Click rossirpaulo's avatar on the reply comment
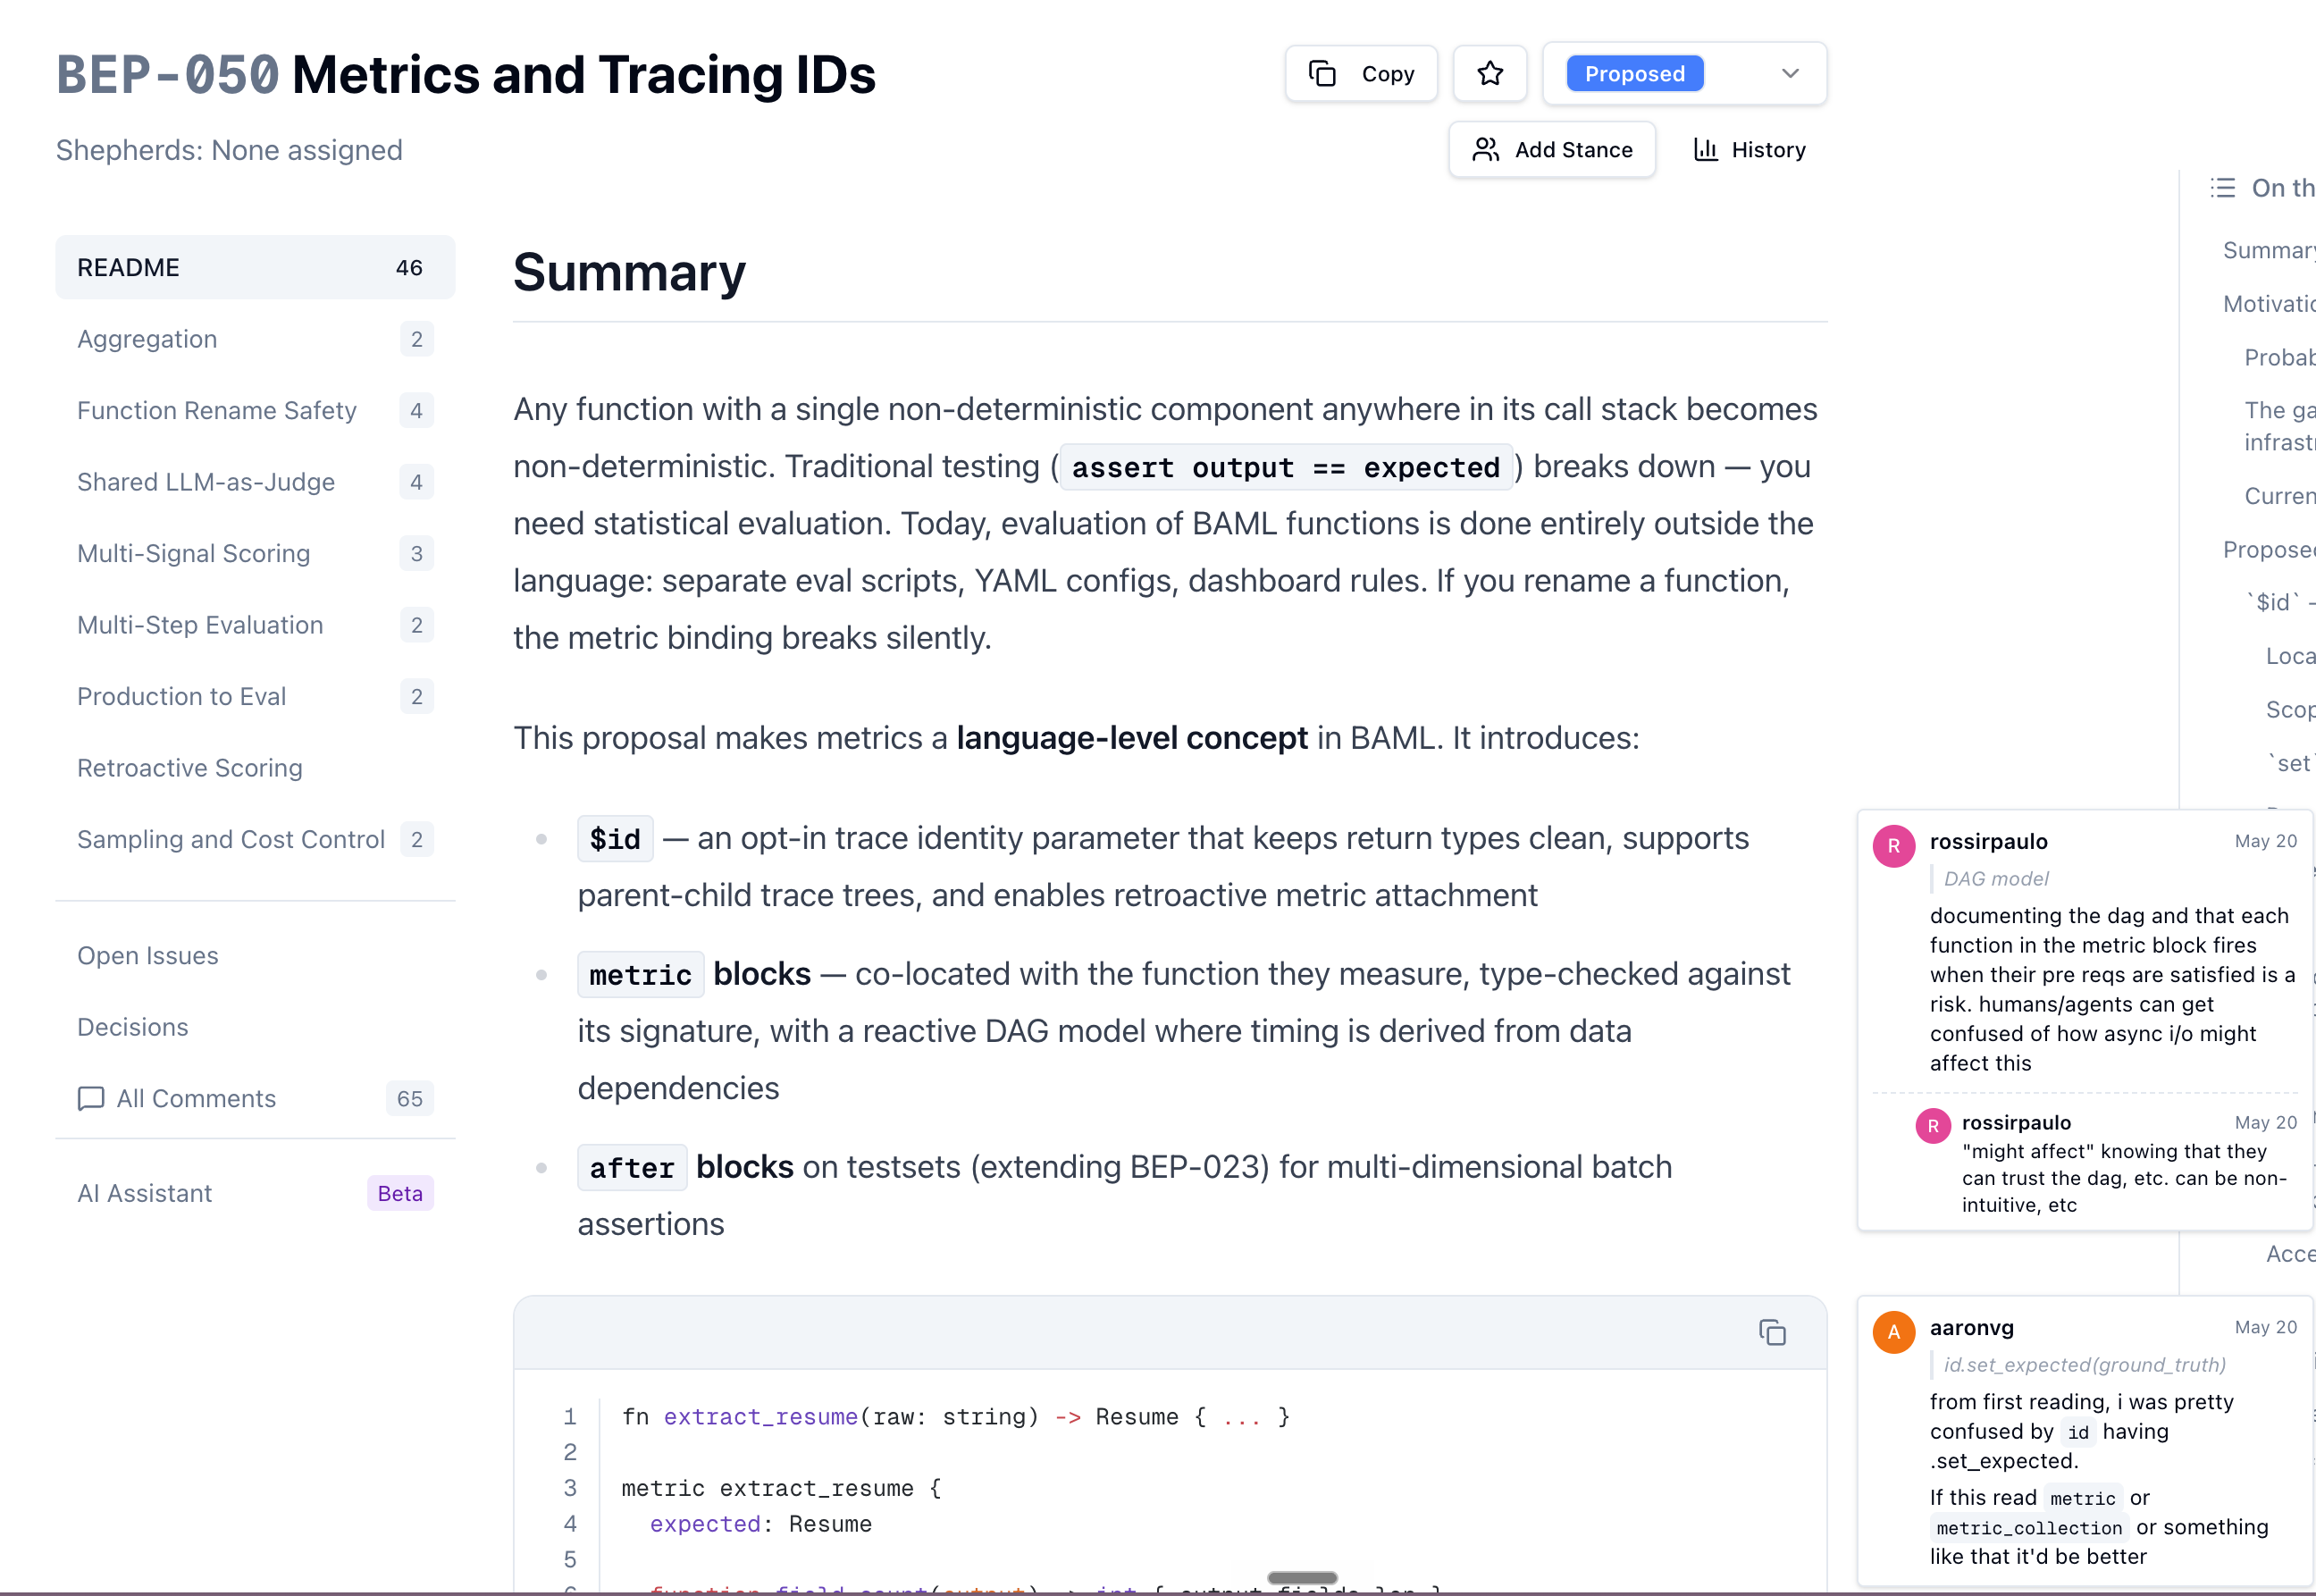The image size is (2316, 1596). [1932, 1126]
